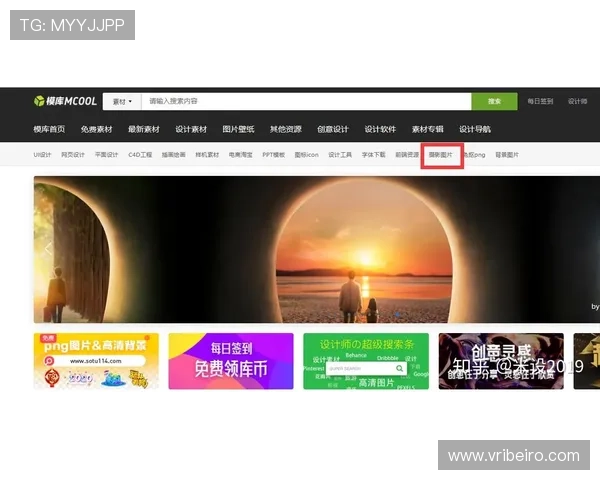Select the C4D工程 sub-category

[140, 155]
